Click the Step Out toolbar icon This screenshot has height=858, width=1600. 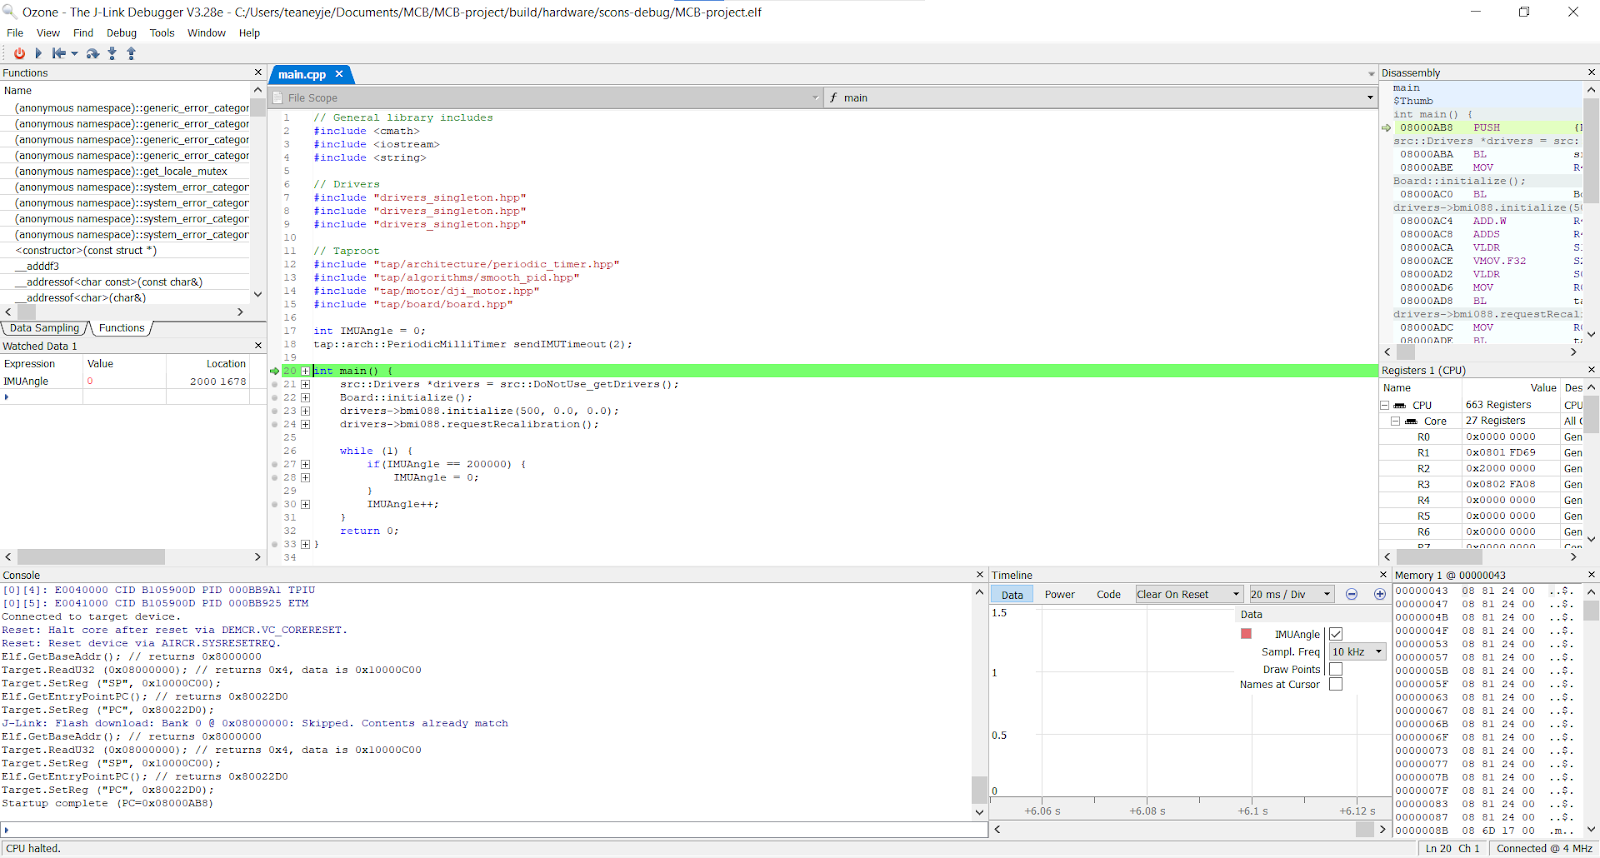click(x=131, y=53)
